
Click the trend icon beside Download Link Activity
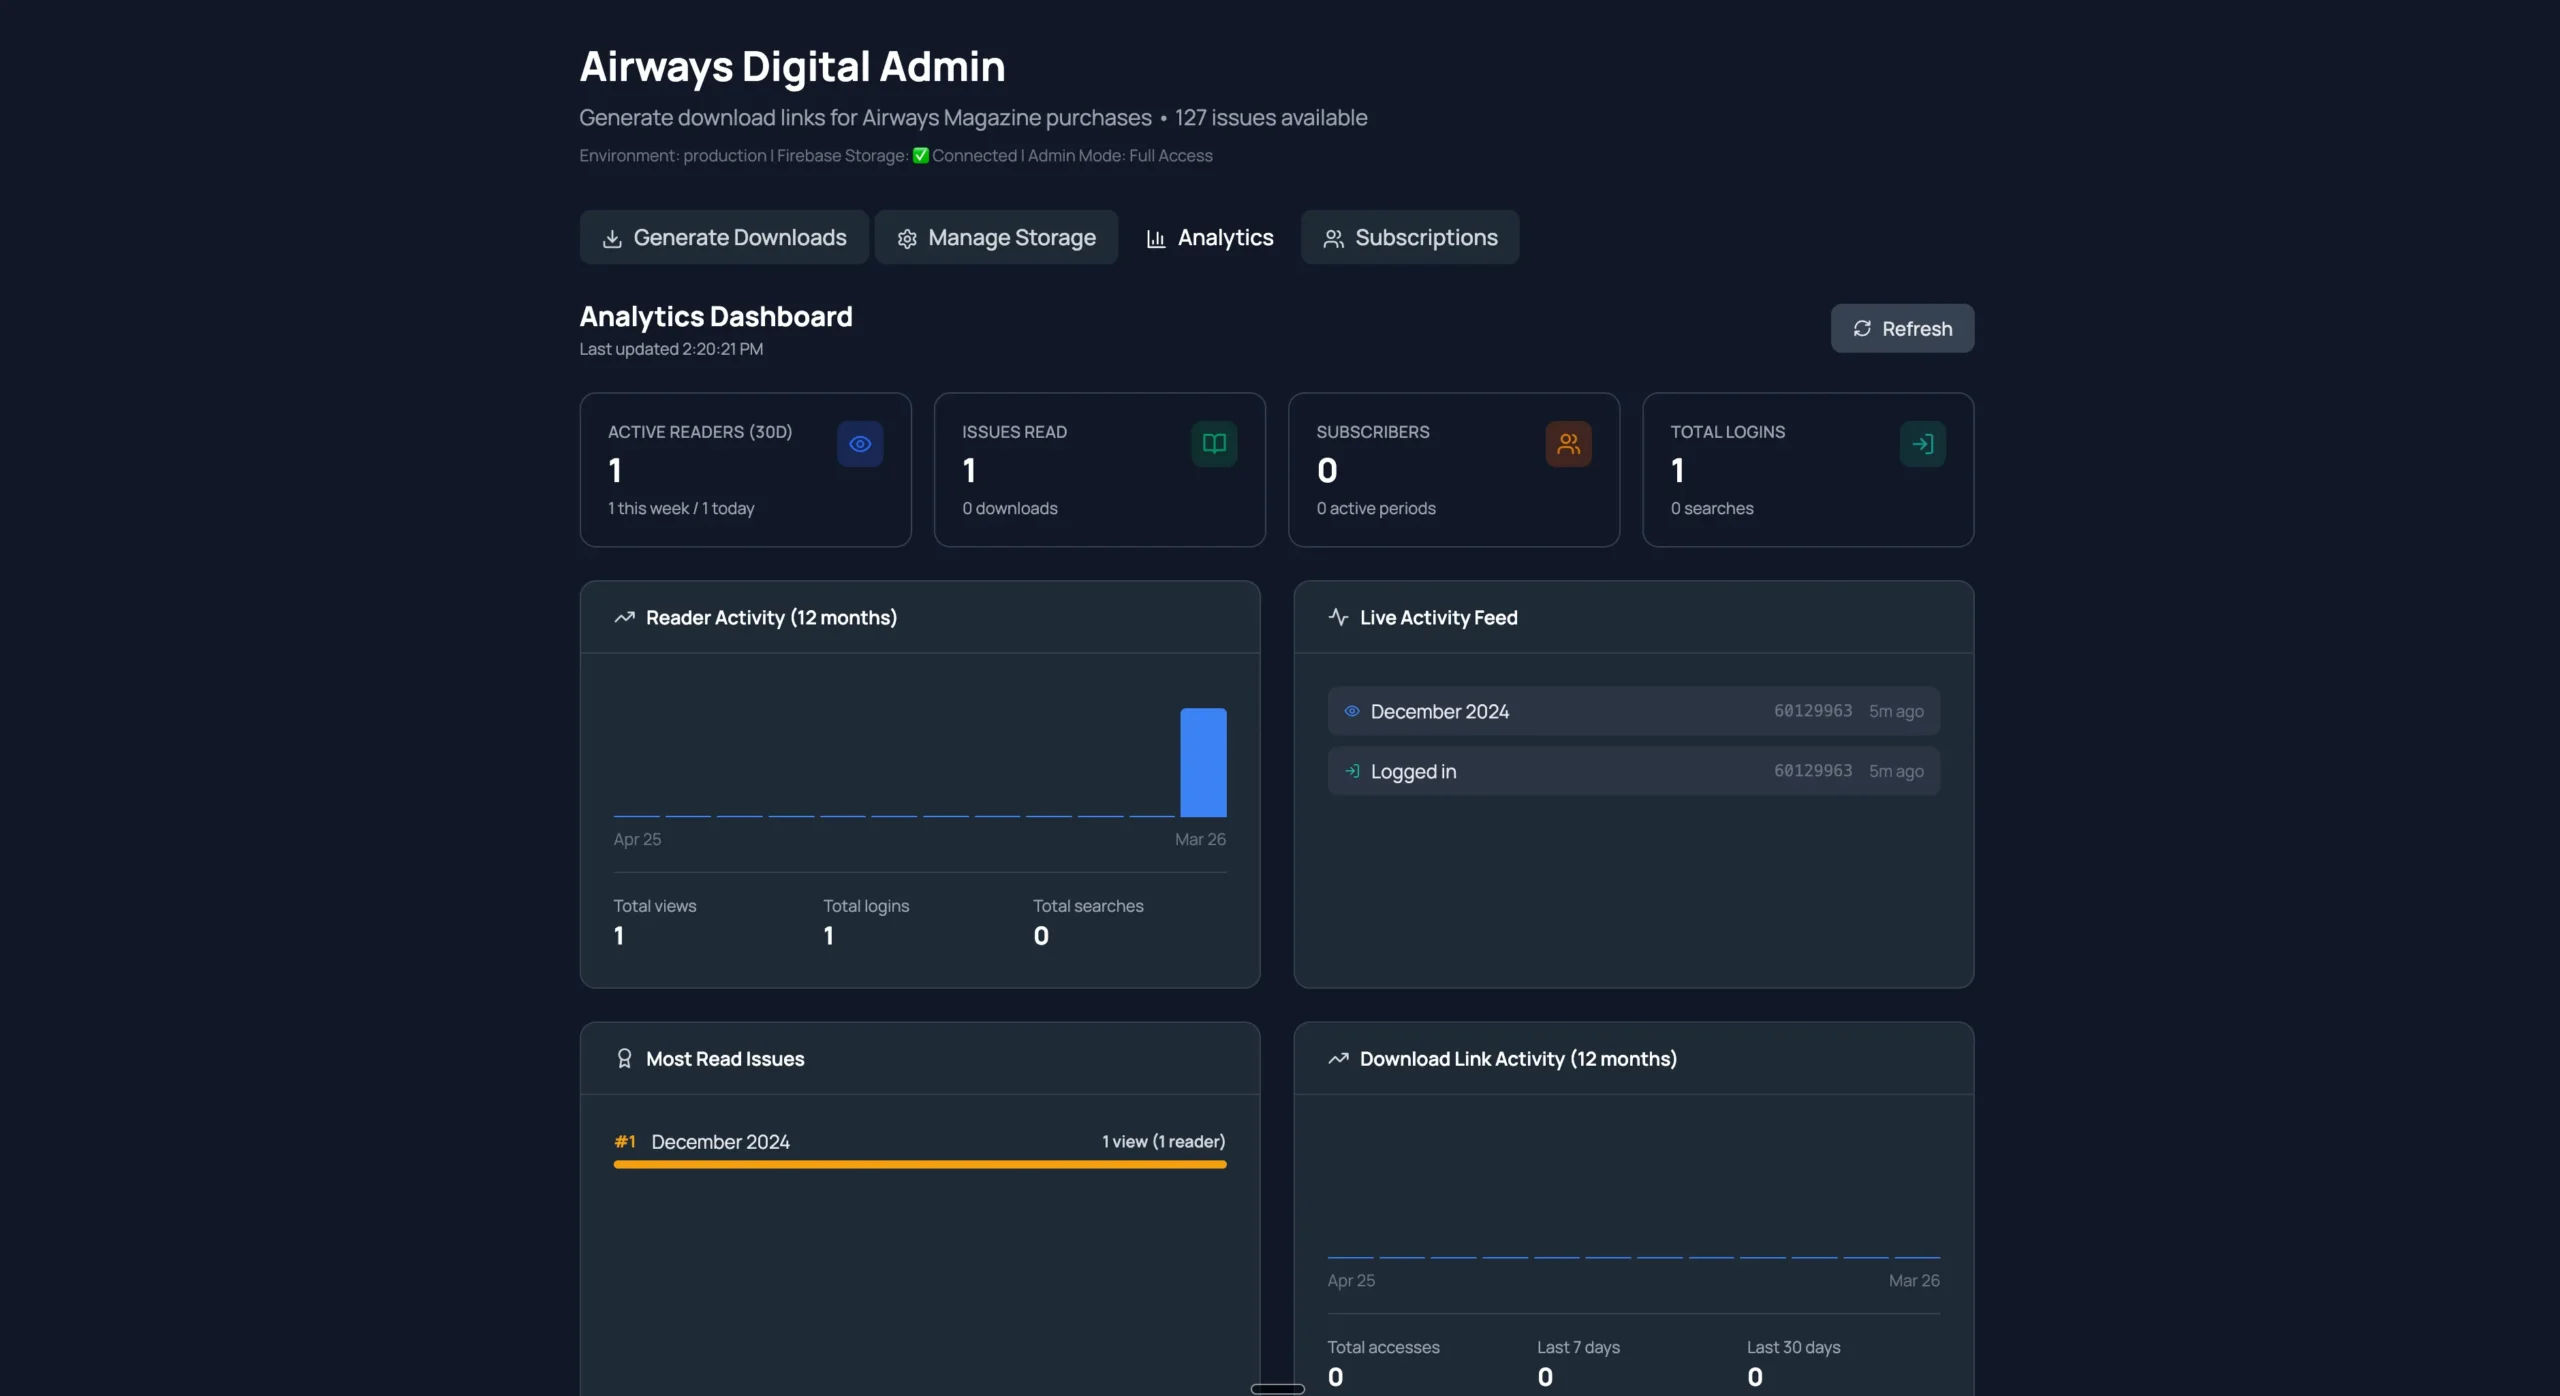coord(1338,1058)
